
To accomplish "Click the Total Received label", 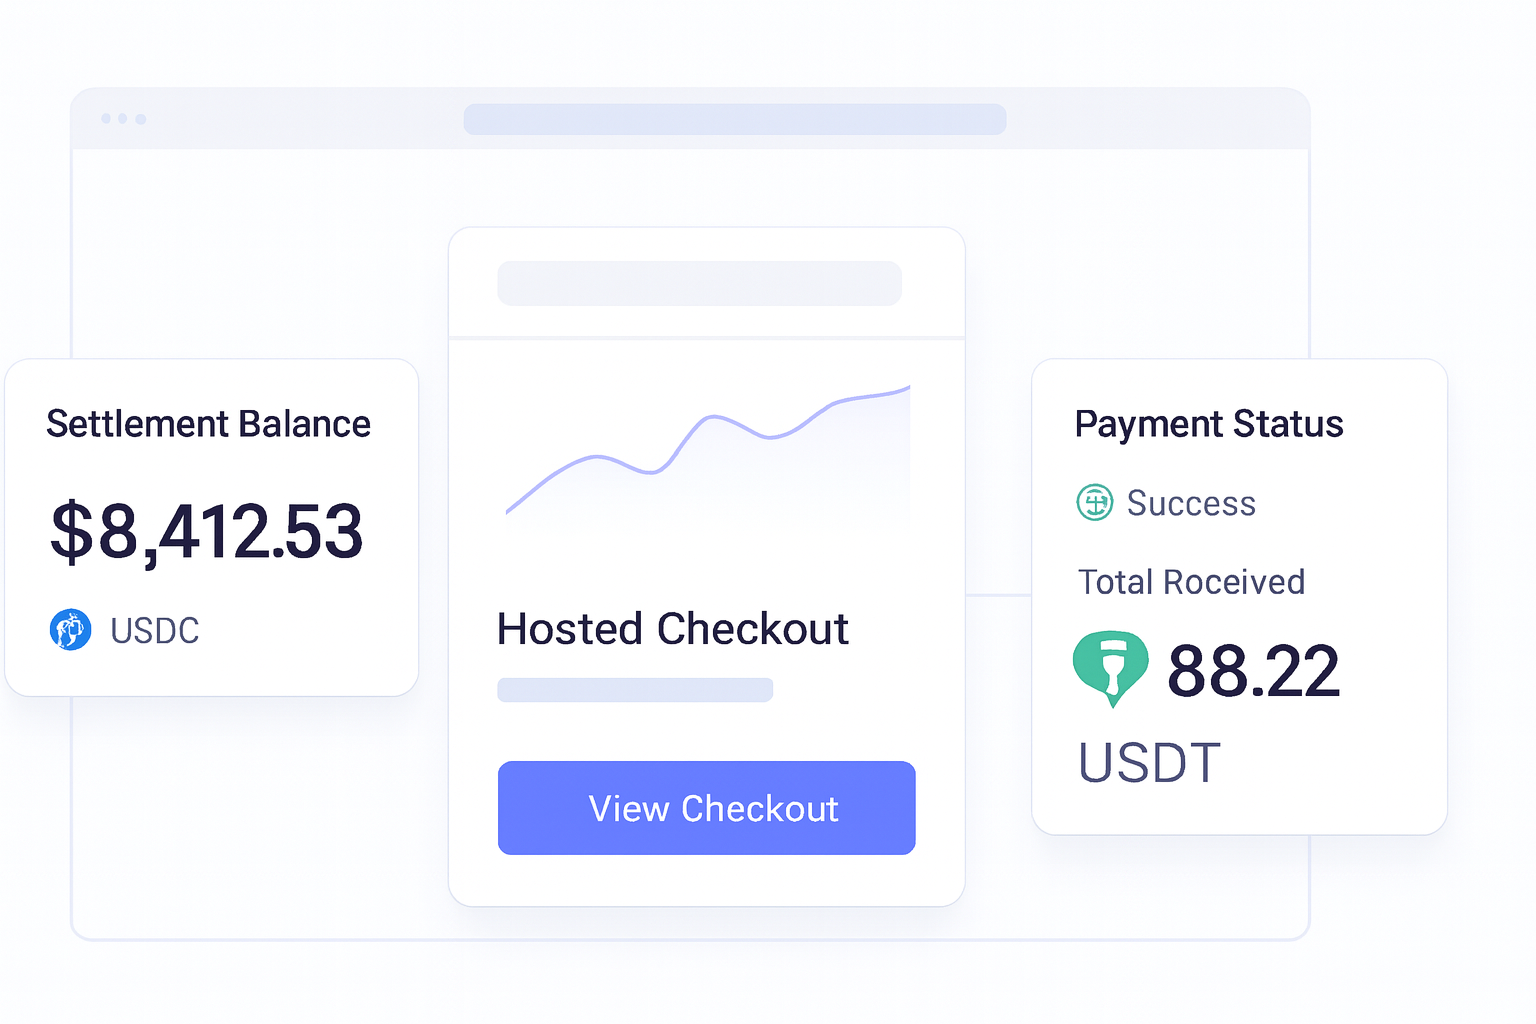I will pos(1191,582).
